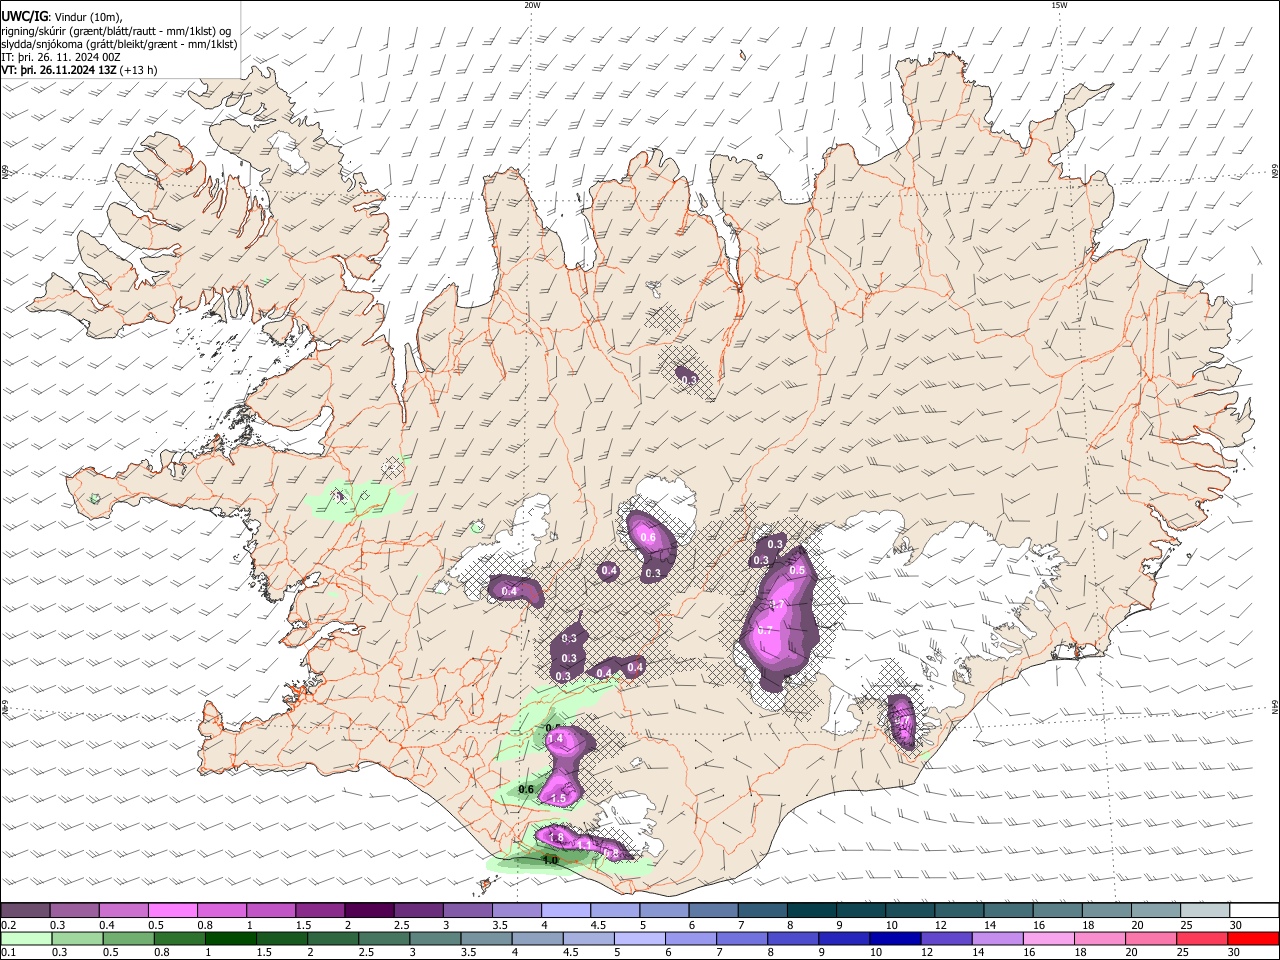Select the 'IT: þri. 26. 11. 2024 00Z' line
The height and width of the screenshot is (960, 1280).
click(61, 57)
